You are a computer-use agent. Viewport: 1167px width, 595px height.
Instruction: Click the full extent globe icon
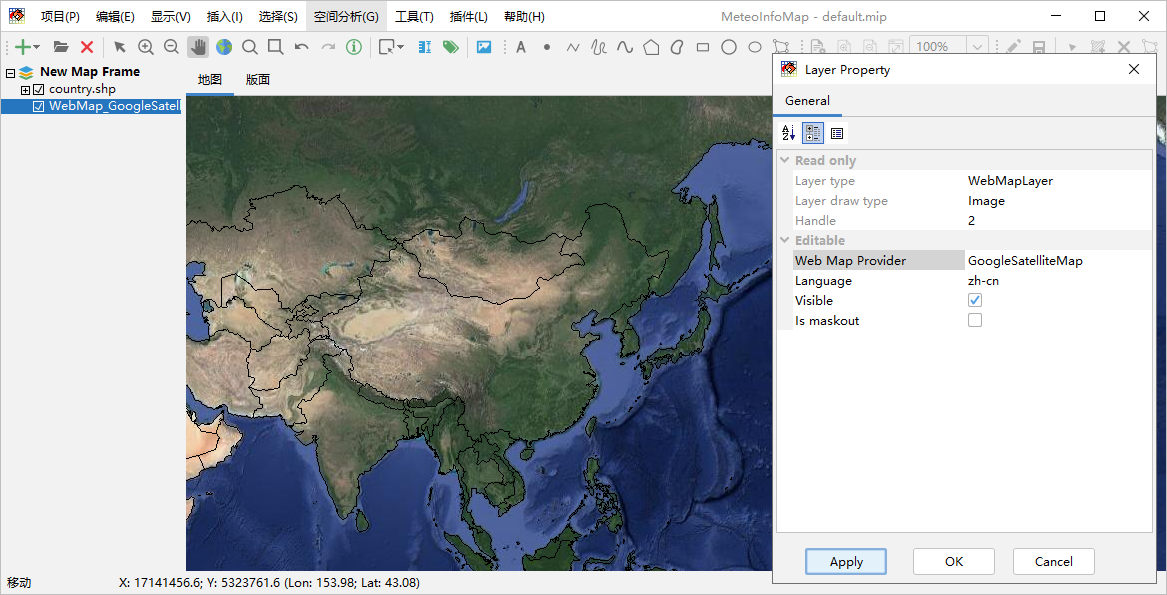point(223,47)
